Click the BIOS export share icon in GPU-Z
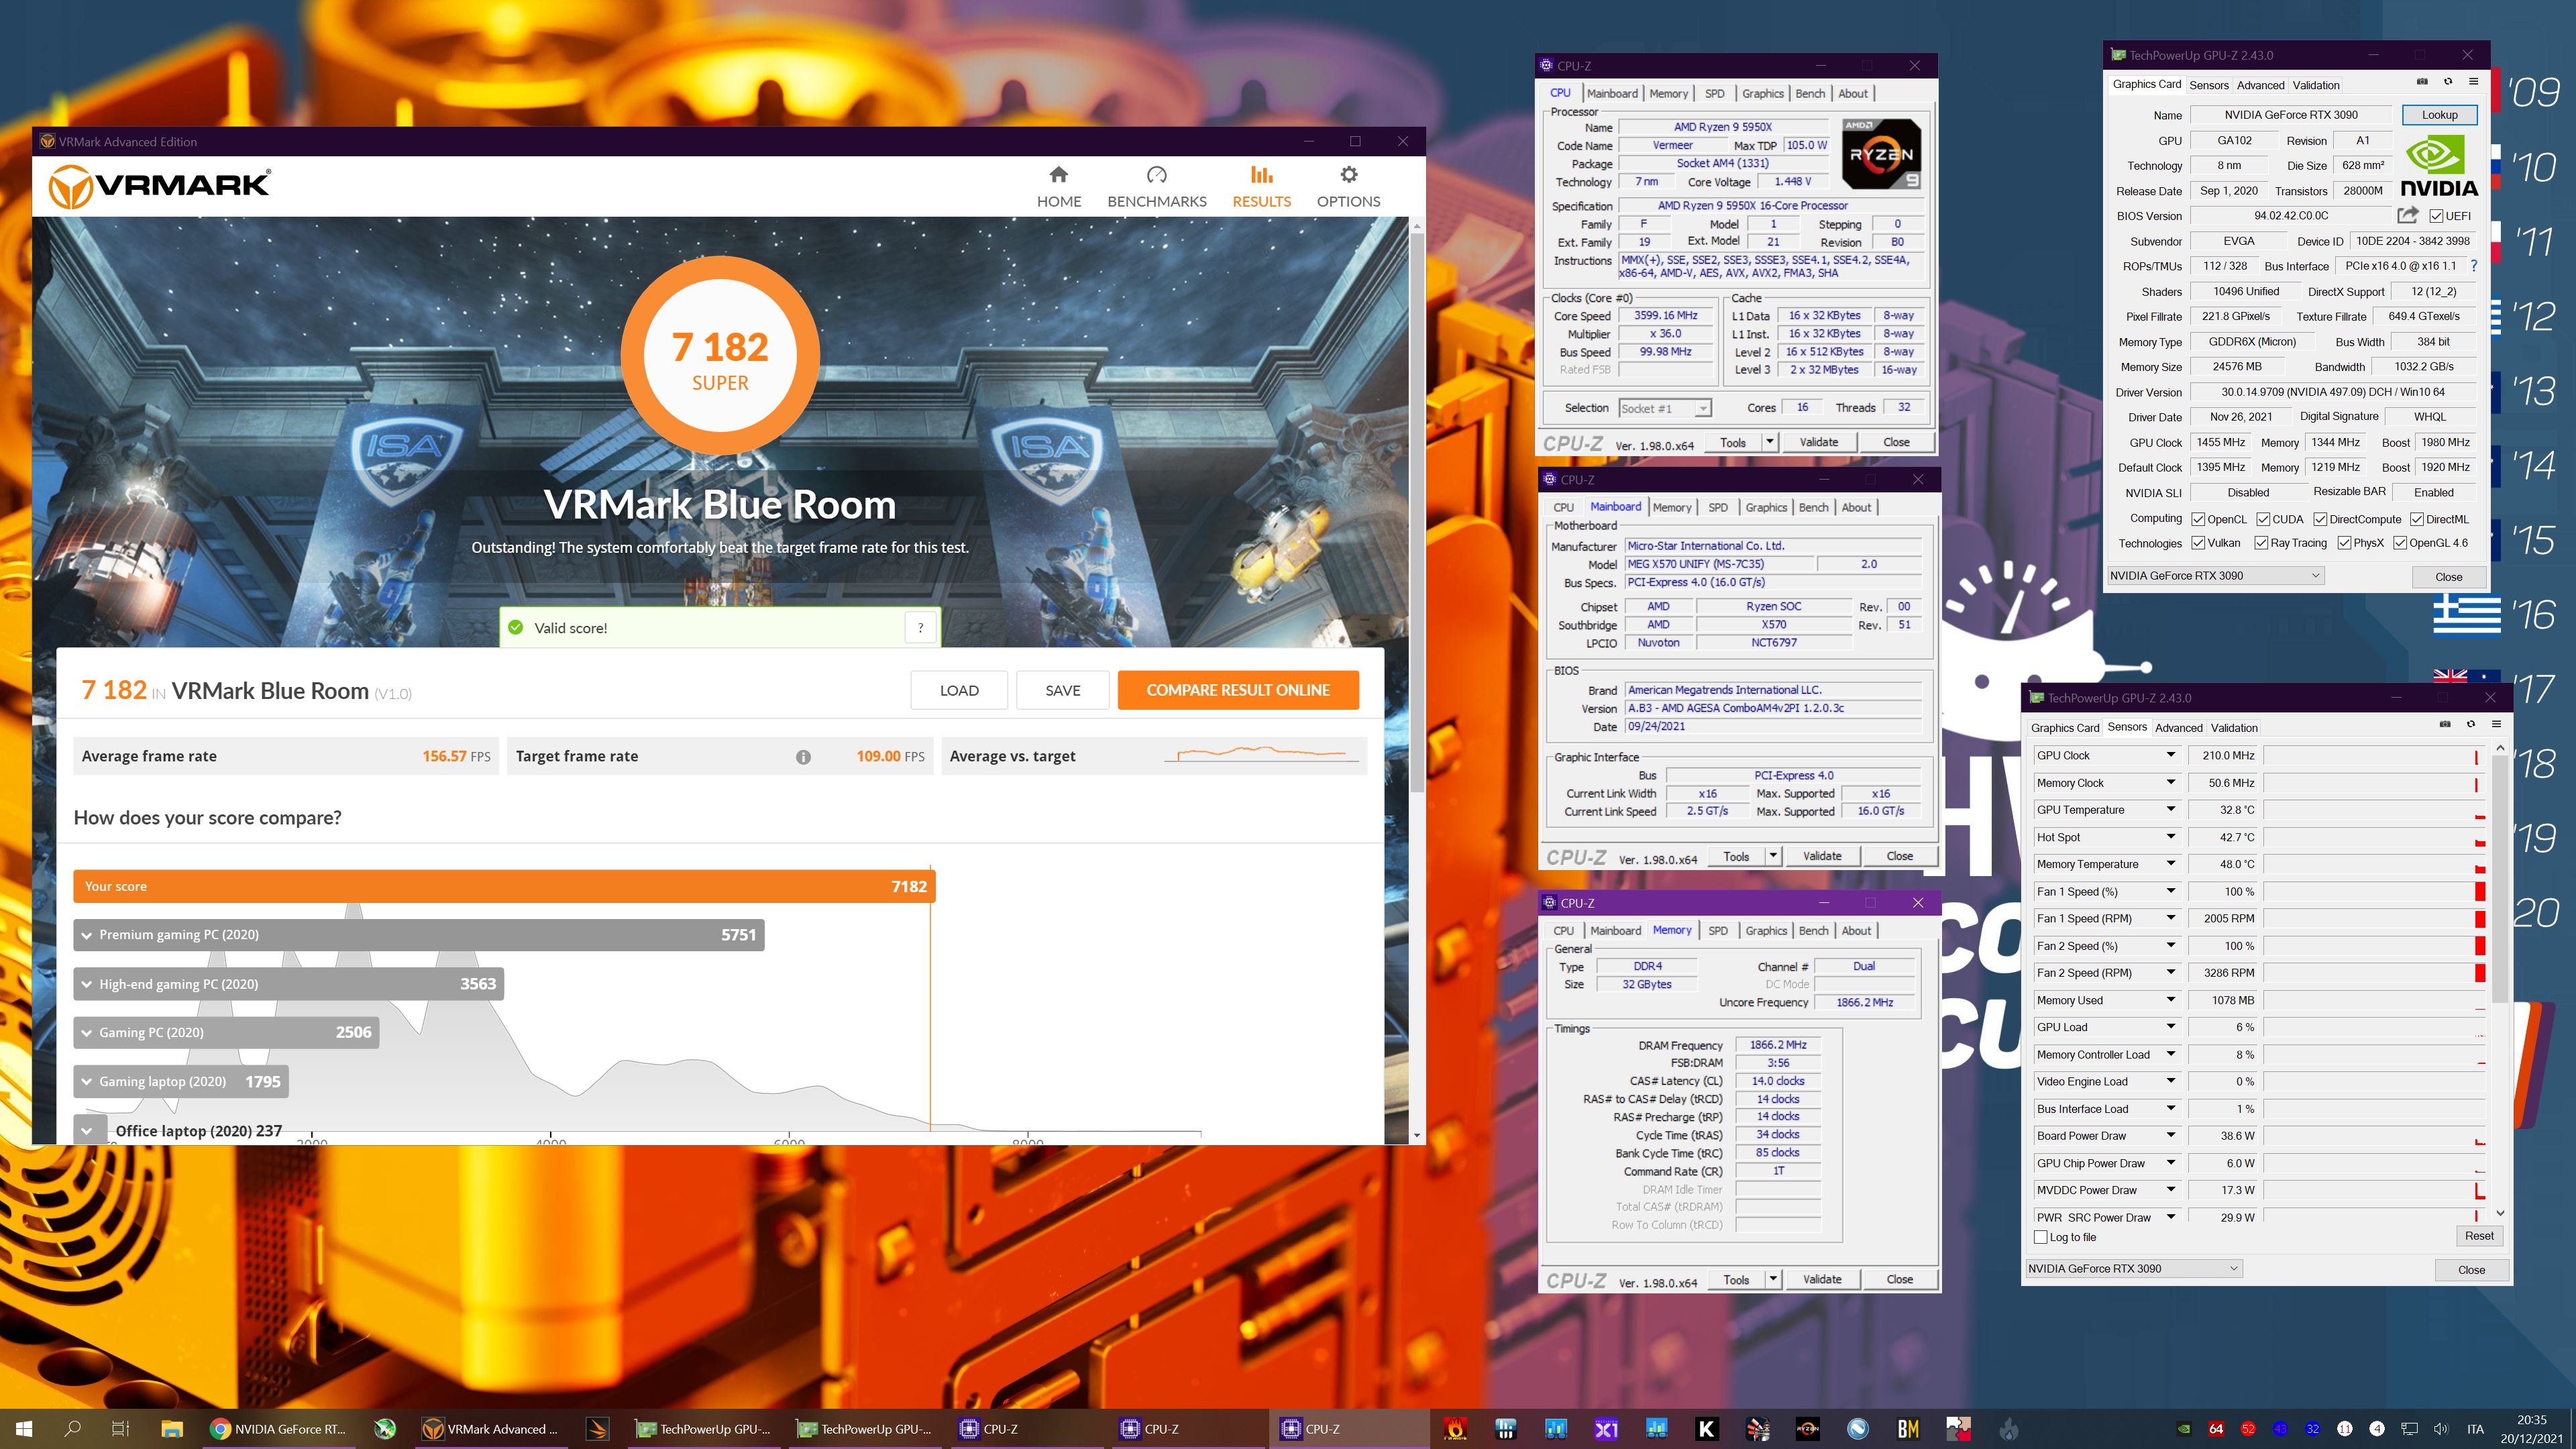Image resolution: width=2576 pixels, height=1449 pixels. (x=2407, y=215)
